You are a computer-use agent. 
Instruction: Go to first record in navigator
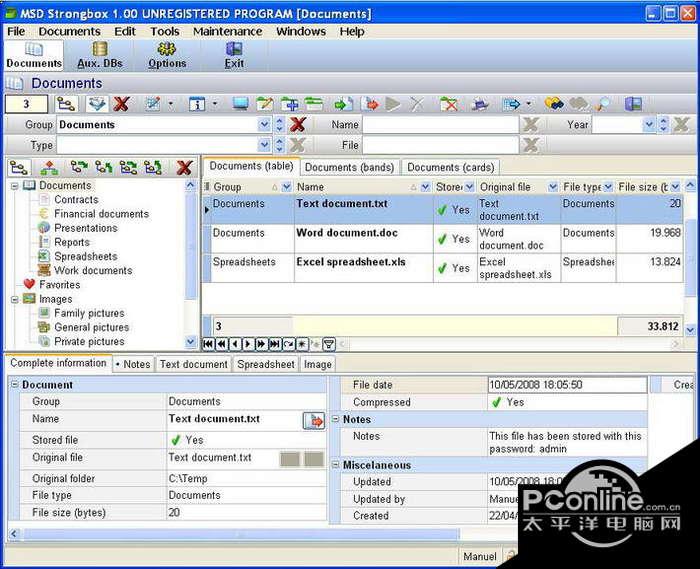[208, 344]
